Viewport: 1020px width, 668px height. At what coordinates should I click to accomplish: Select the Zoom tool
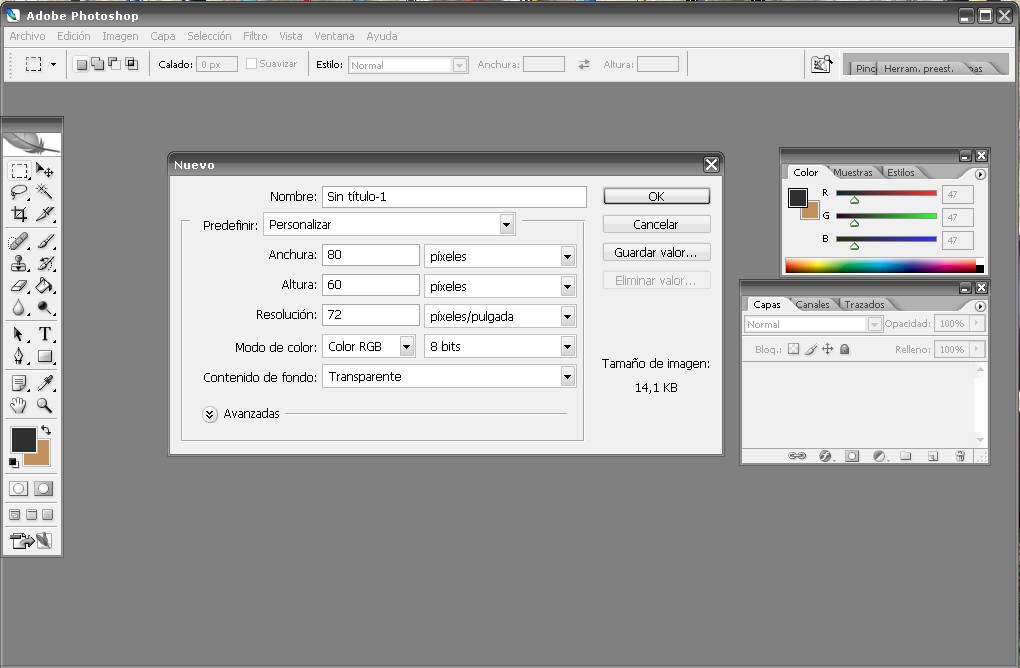click(x=44, y=405)
